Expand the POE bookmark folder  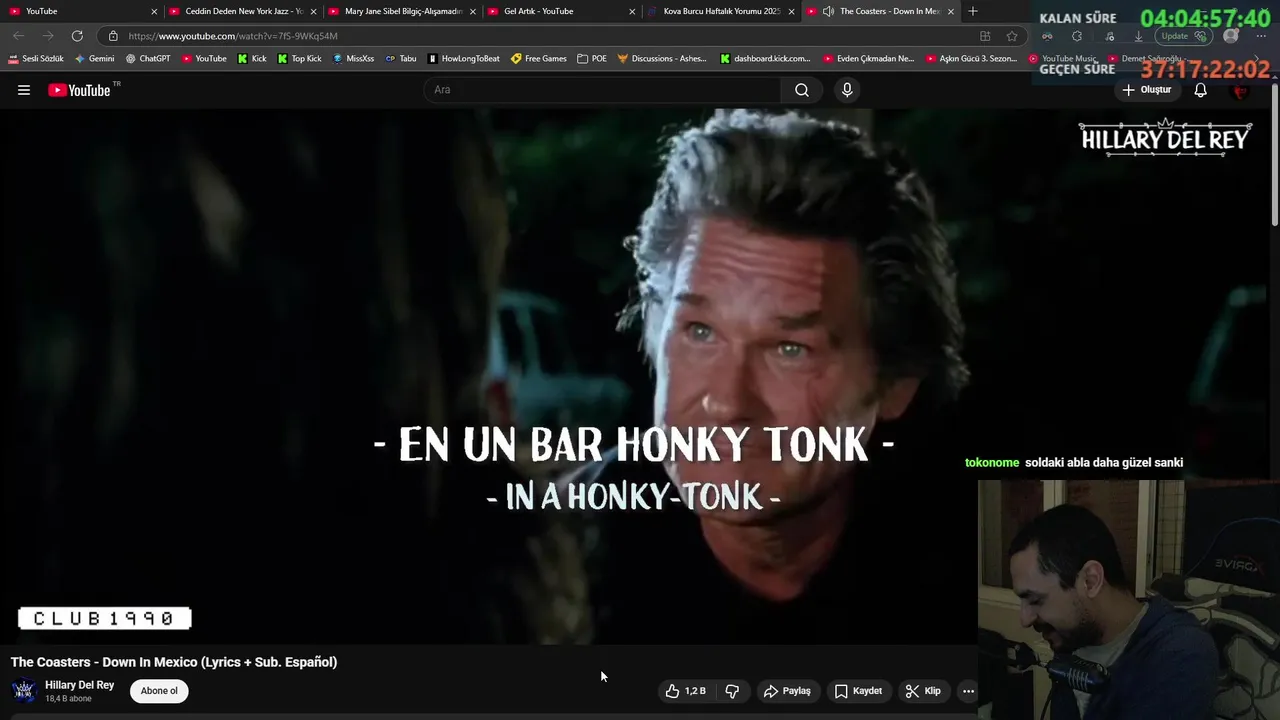[592, 59]
